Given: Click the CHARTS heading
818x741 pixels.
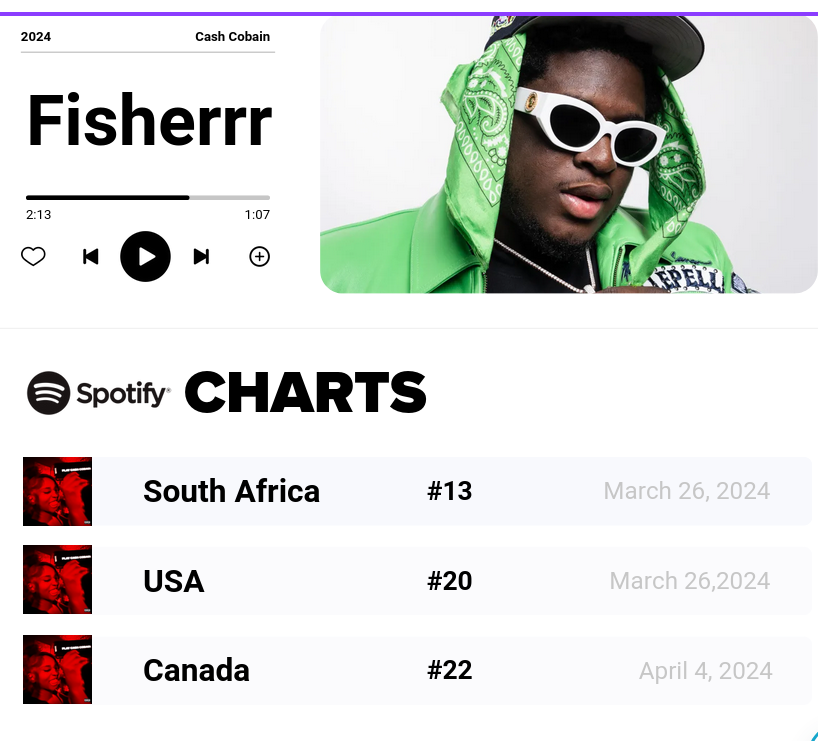Looking at the screenshot, I should pos(306,392).
